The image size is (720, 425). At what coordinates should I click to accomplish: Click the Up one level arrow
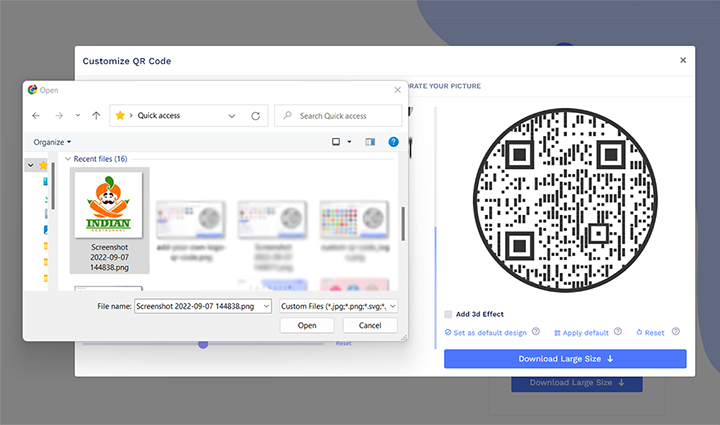coord(96,116)
